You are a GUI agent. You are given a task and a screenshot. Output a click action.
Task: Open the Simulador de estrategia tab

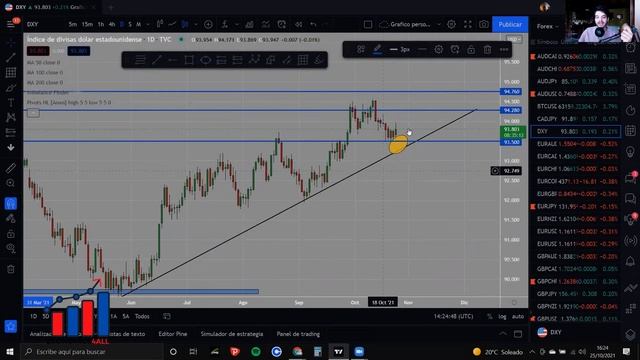(232, 334)
